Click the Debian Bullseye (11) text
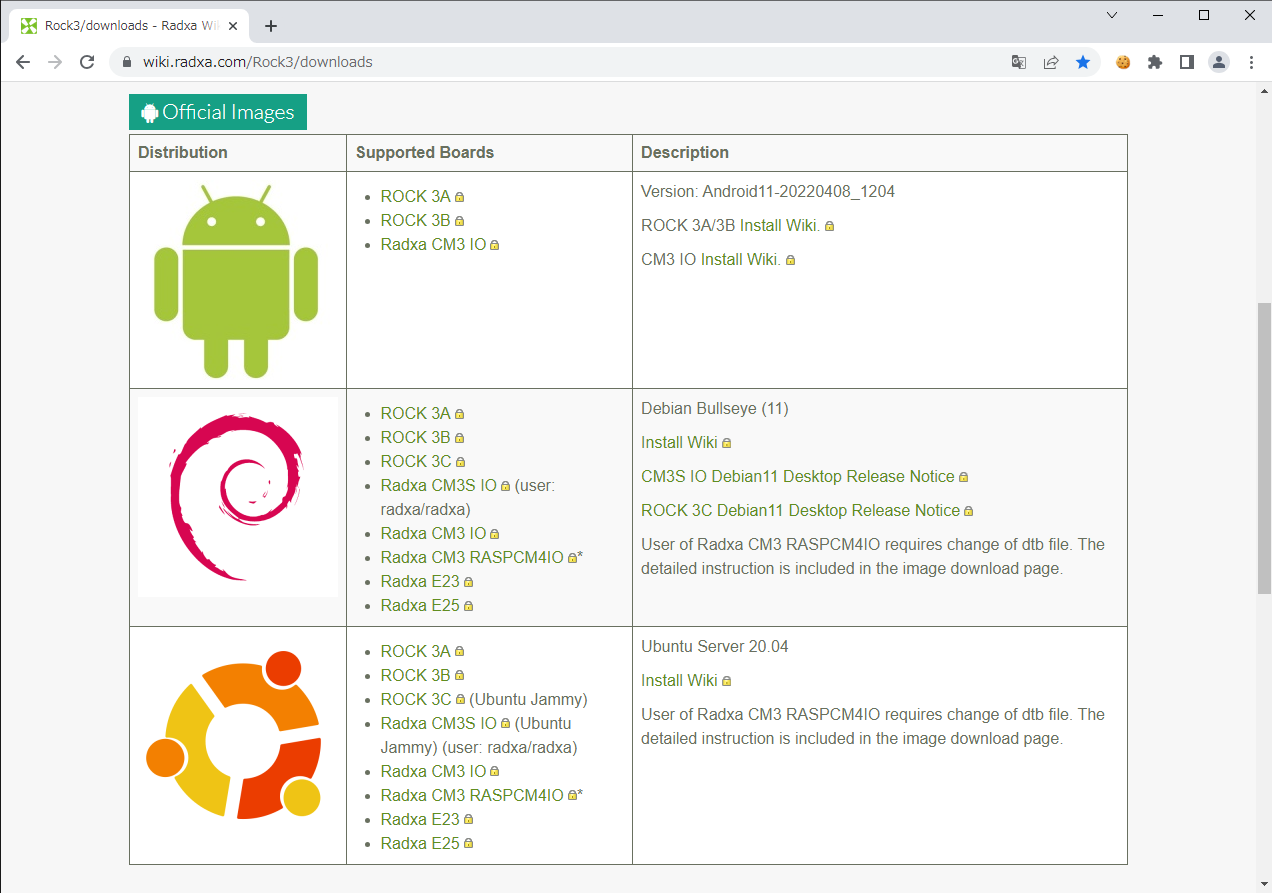The width and height of the screenshot is (1272, 893). tap(715, 408)
